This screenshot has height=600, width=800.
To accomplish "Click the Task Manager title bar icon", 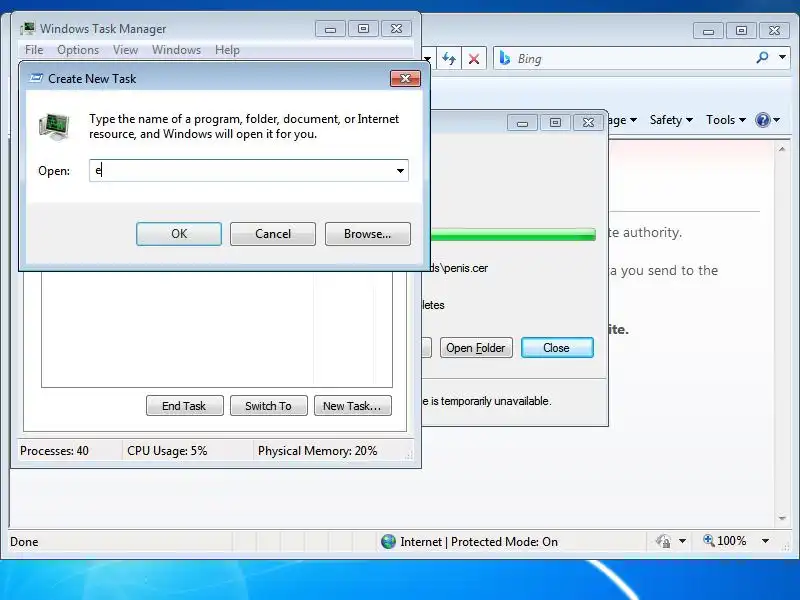I will (28, 29).
